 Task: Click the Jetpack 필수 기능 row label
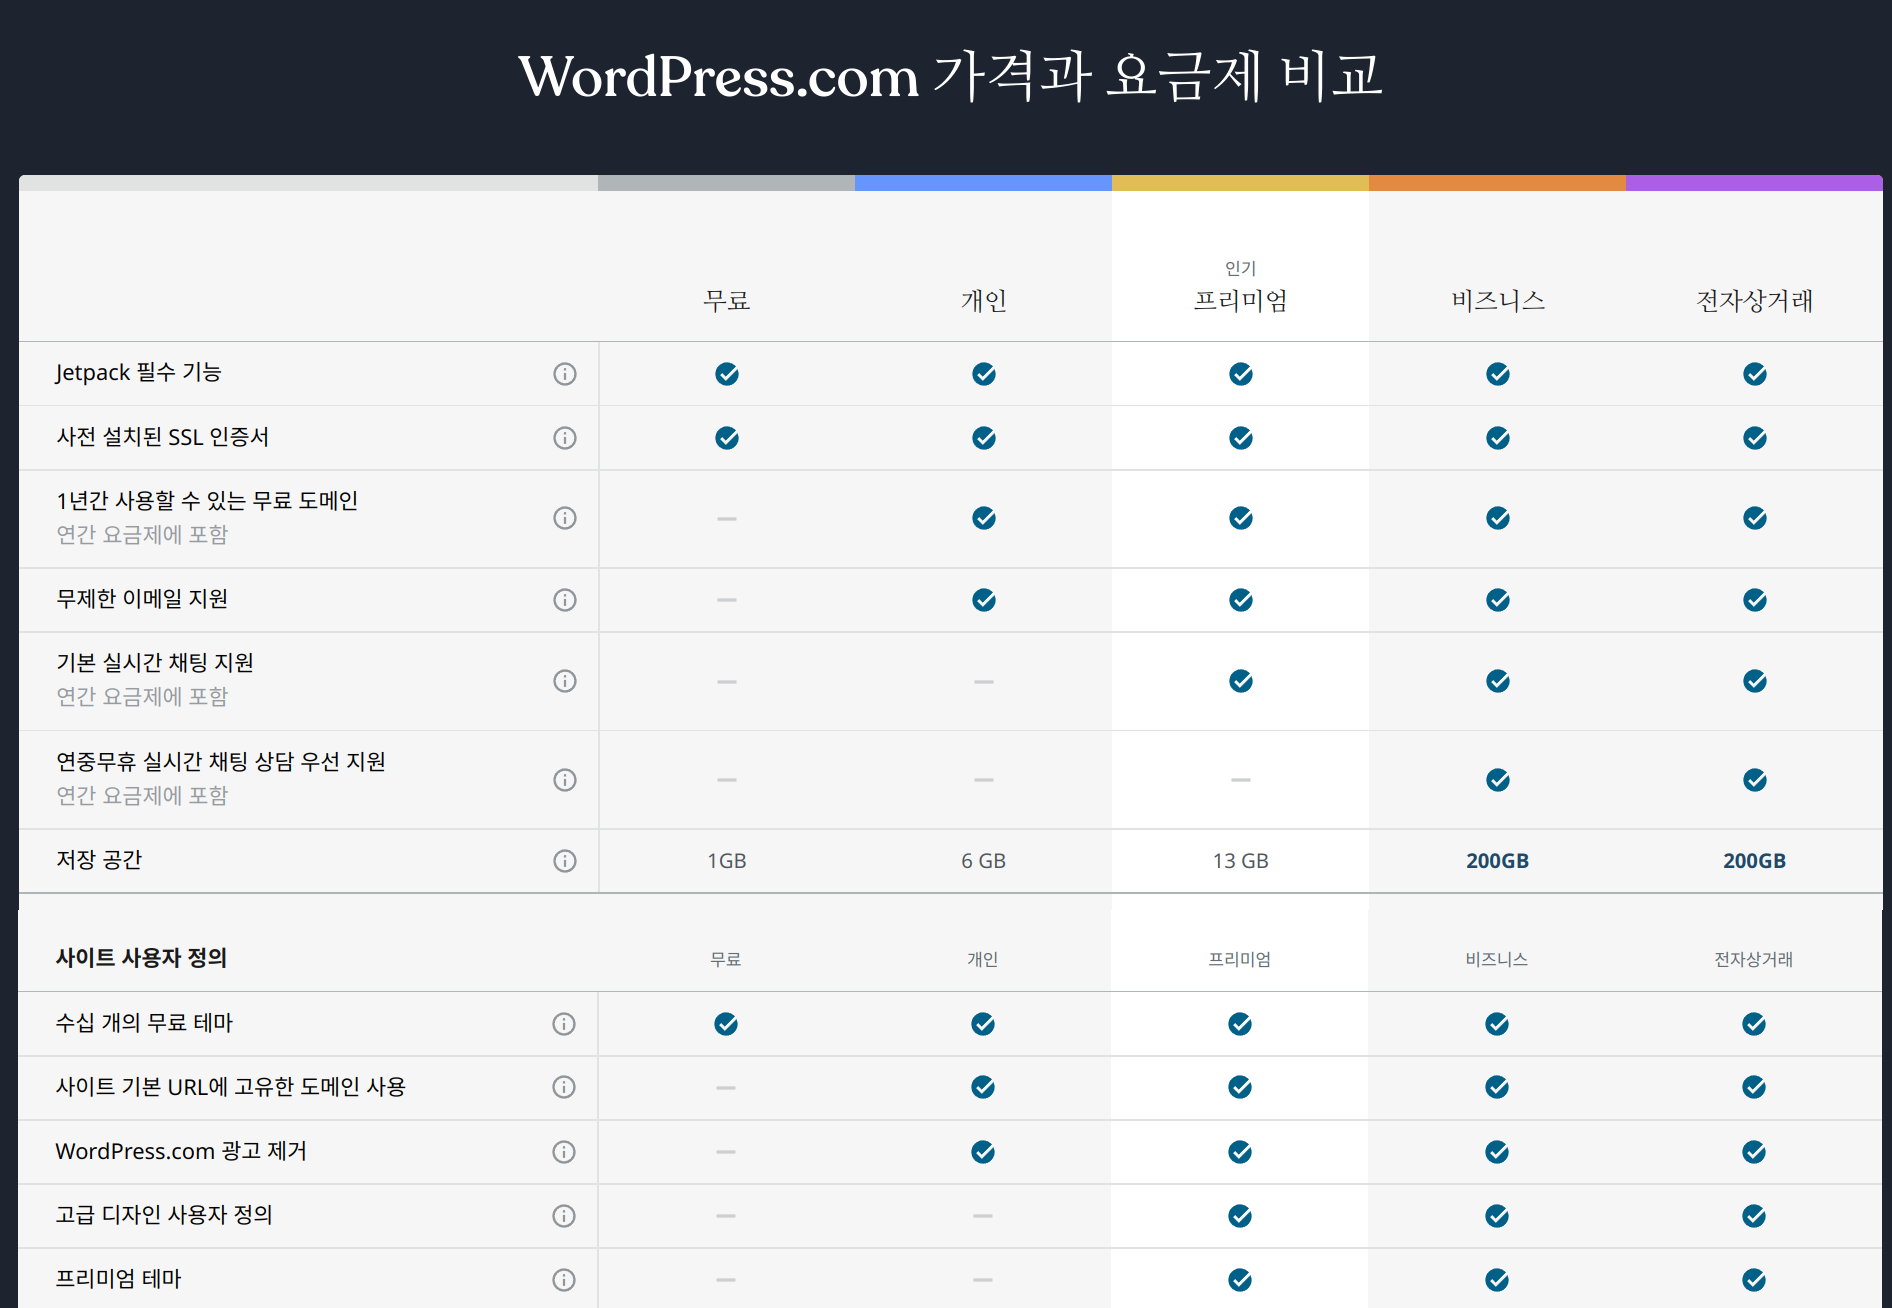pyautogui.click(x=138, y=373)
